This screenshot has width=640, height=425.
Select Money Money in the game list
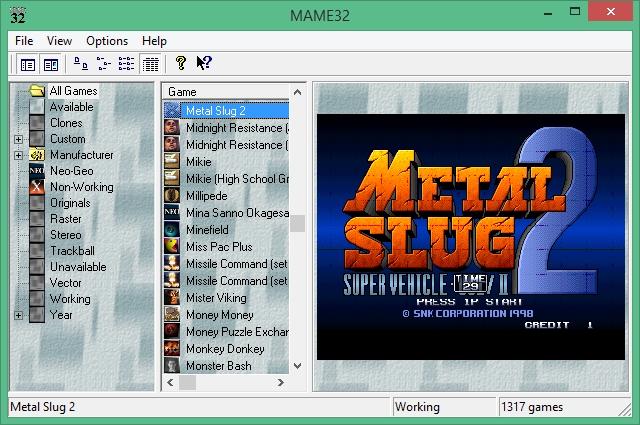220,315
